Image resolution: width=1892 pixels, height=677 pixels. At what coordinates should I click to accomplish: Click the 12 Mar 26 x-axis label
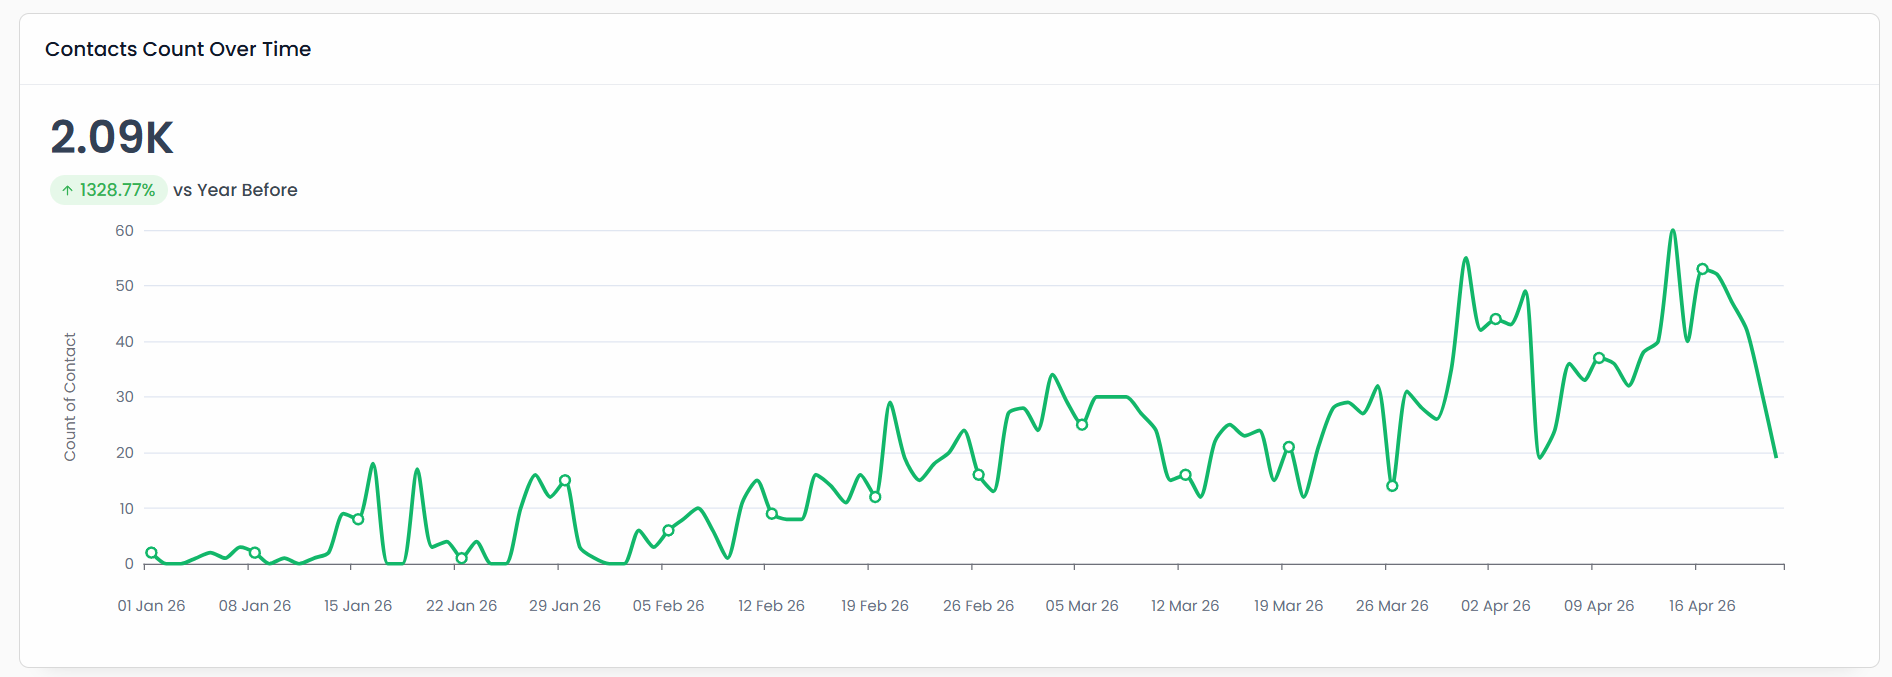1185,606
